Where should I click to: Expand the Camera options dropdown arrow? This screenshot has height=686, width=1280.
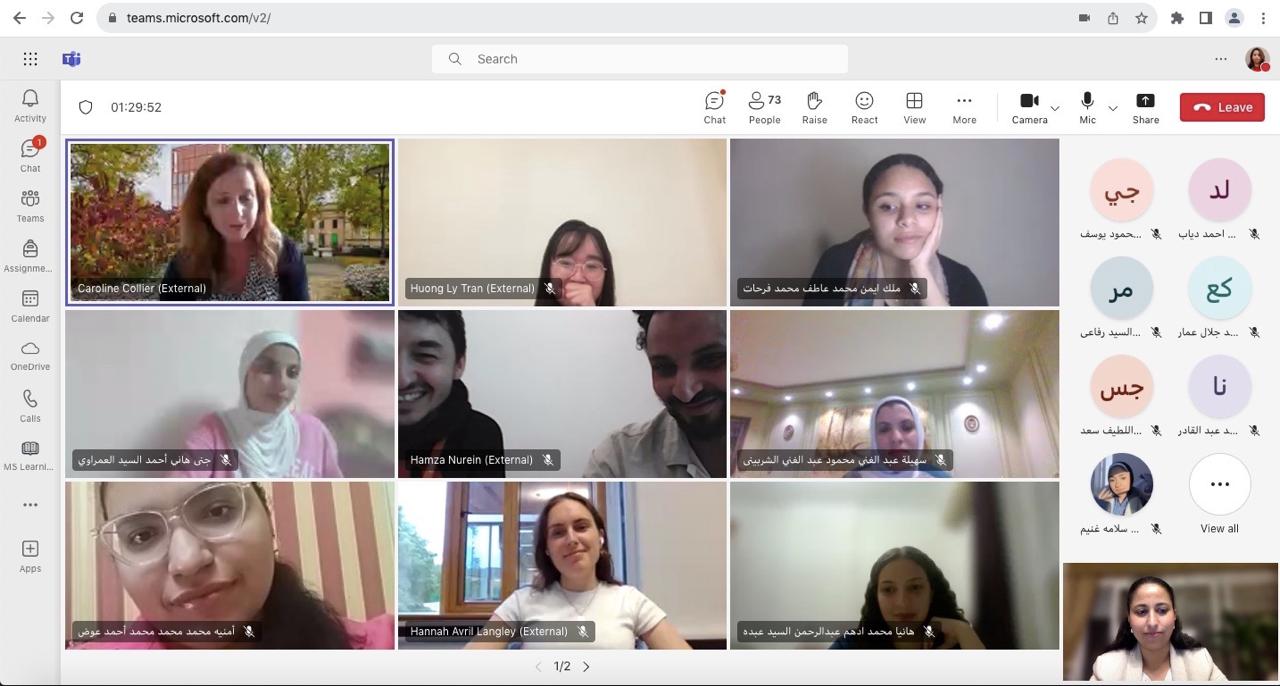(1055, 108)
